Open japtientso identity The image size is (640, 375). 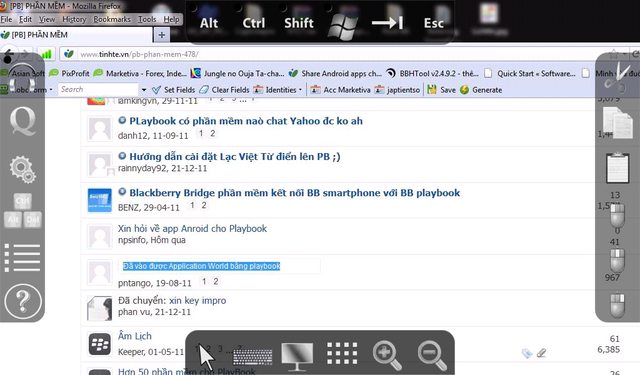(x=397, y=90)
